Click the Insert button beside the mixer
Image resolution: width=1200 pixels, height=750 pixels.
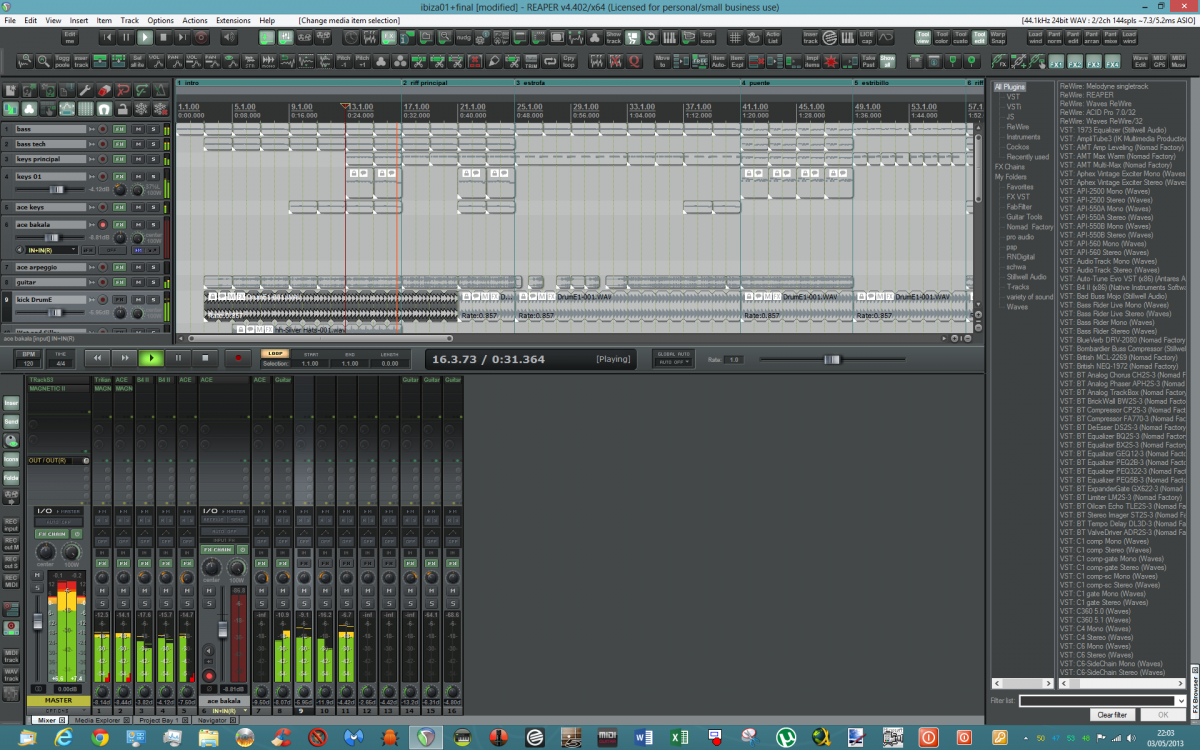click(x=11, y=403)
